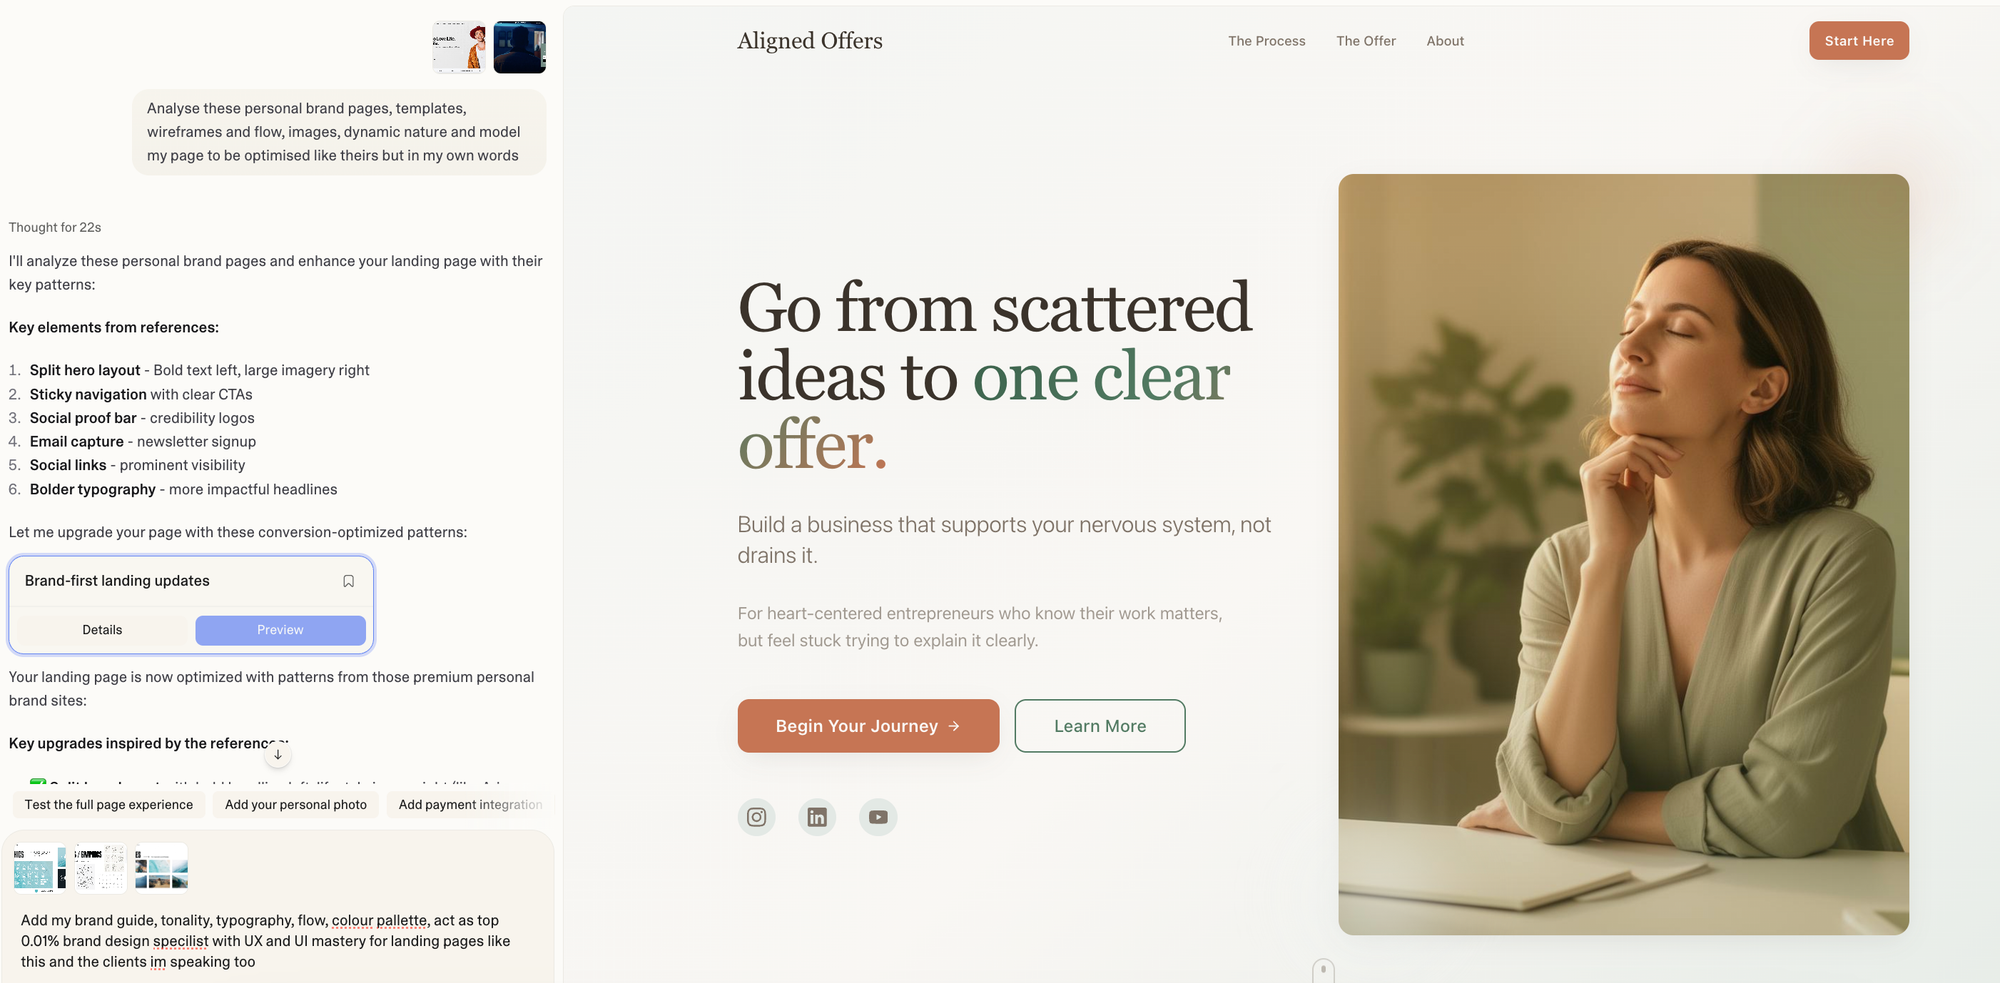Expand the Thought for 22s section
This screenshot has width=2000, height=983.
pos(55,227)
